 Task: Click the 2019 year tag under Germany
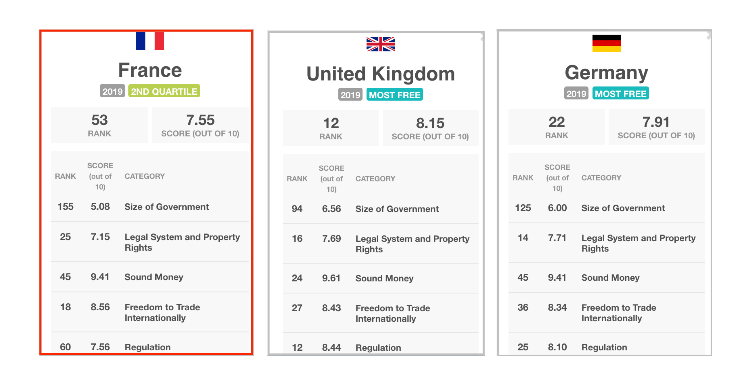click(x=576, y=93)
